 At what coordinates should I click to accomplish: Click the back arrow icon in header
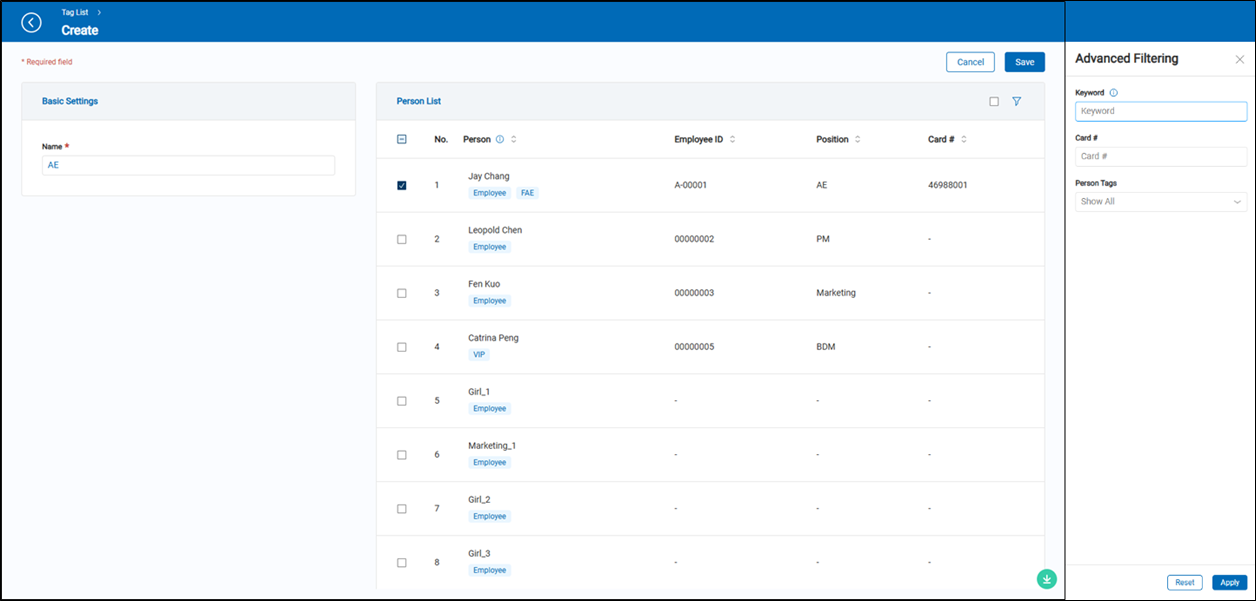coord(31,22)
